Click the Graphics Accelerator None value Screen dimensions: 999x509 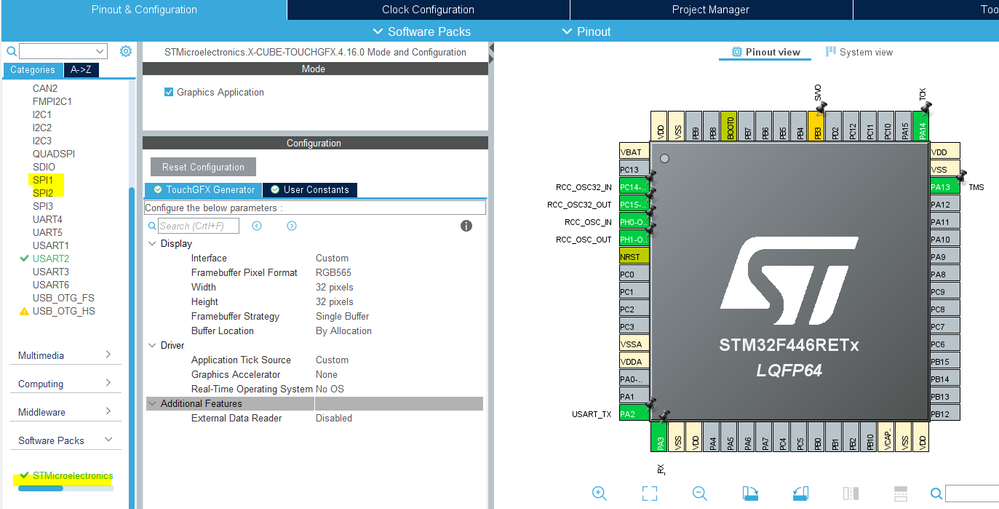(326, 375)
